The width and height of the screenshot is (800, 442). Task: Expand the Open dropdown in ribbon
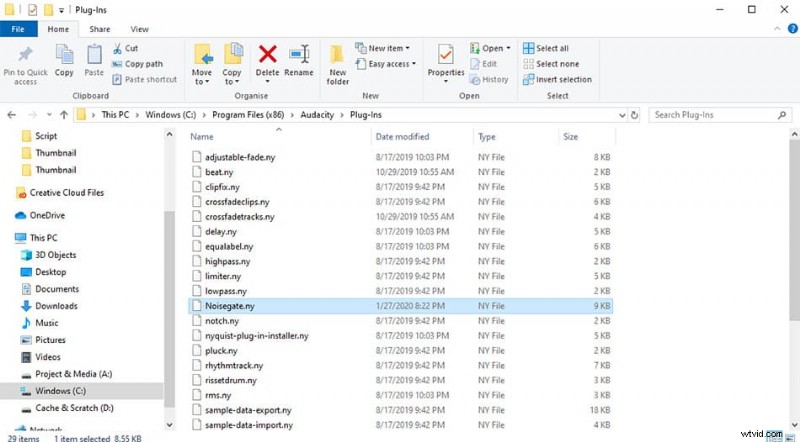click(490, 48)
